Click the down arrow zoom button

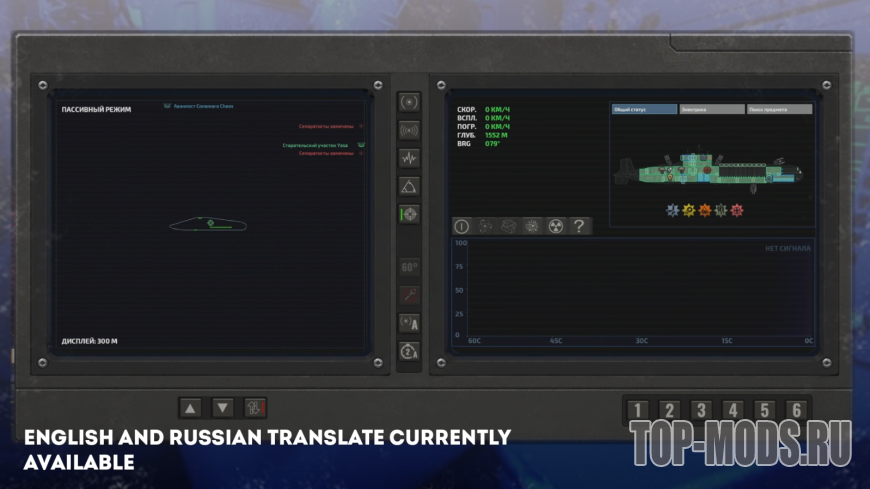click(222, 409)
